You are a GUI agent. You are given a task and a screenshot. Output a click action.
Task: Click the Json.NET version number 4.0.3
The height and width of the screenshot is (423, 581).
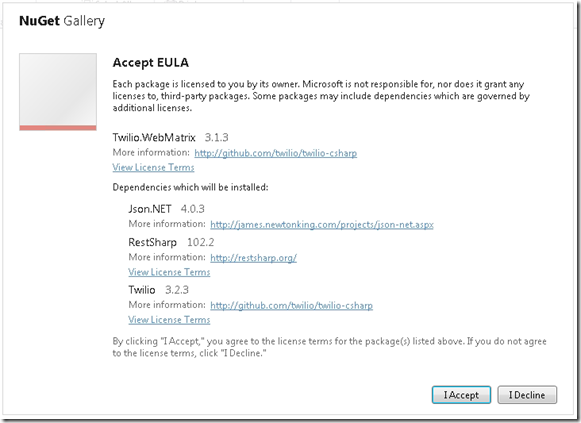[x=193, y=209]
